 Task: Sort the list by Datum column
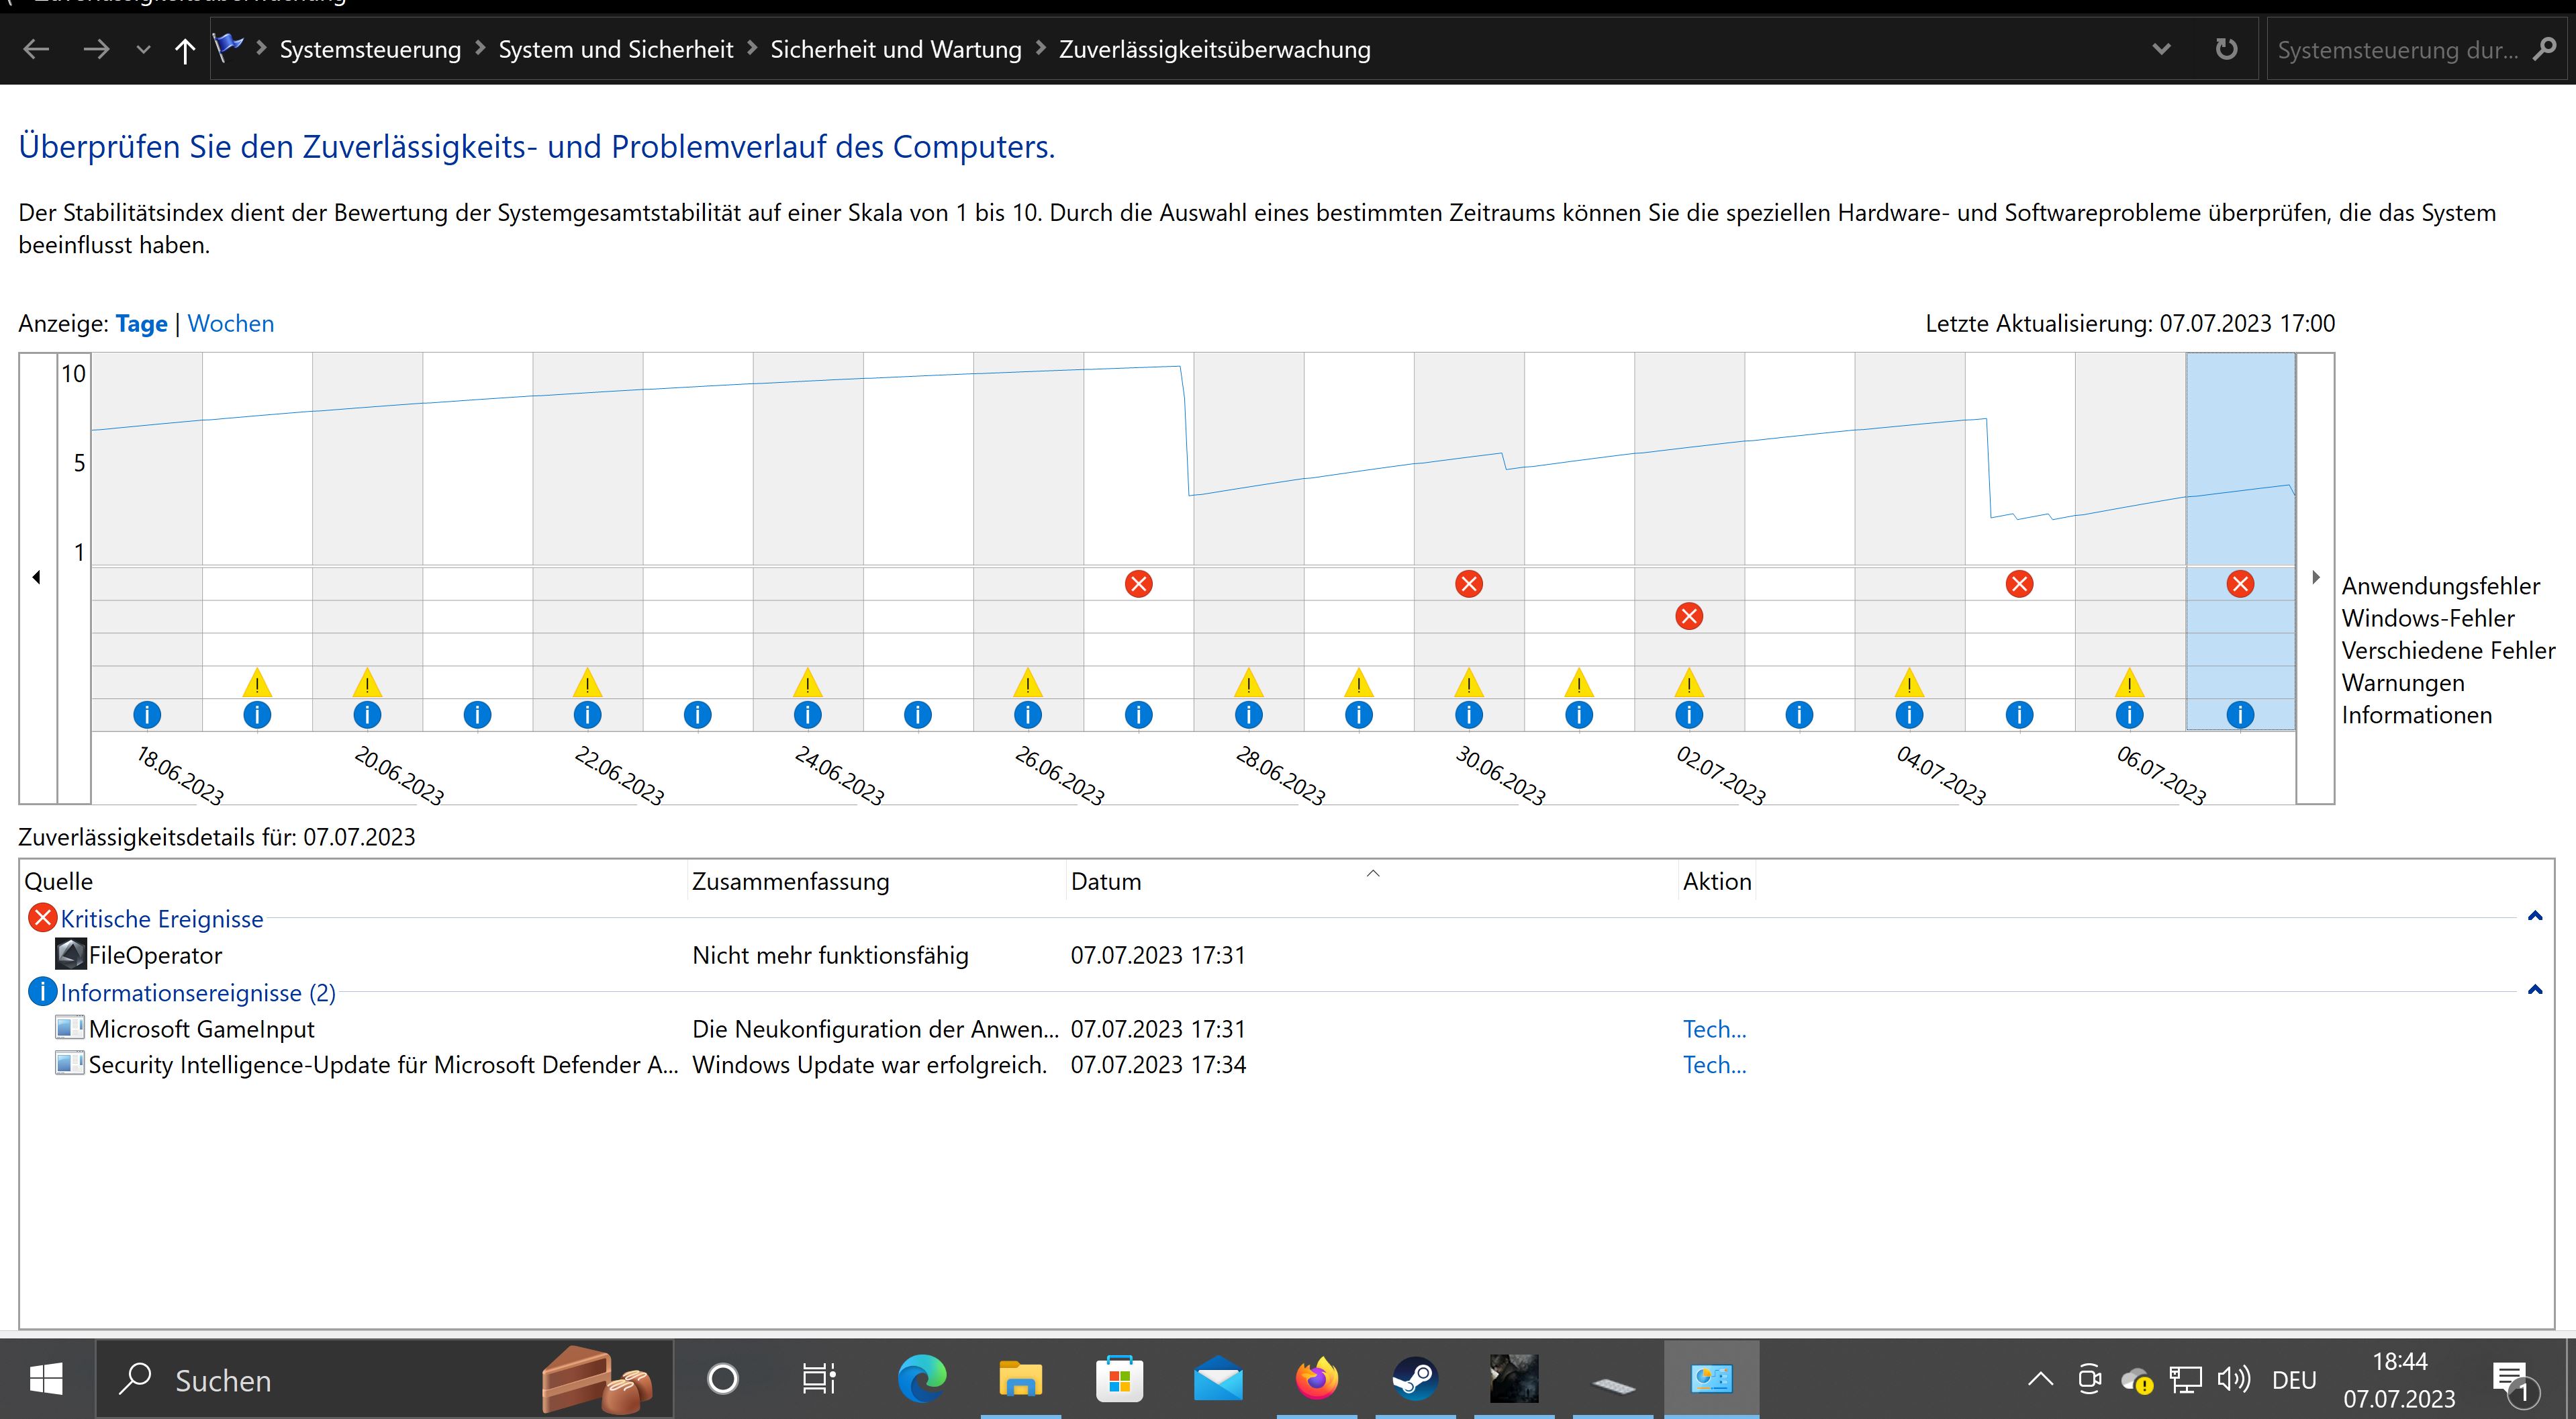click(x=1105, y=881)
